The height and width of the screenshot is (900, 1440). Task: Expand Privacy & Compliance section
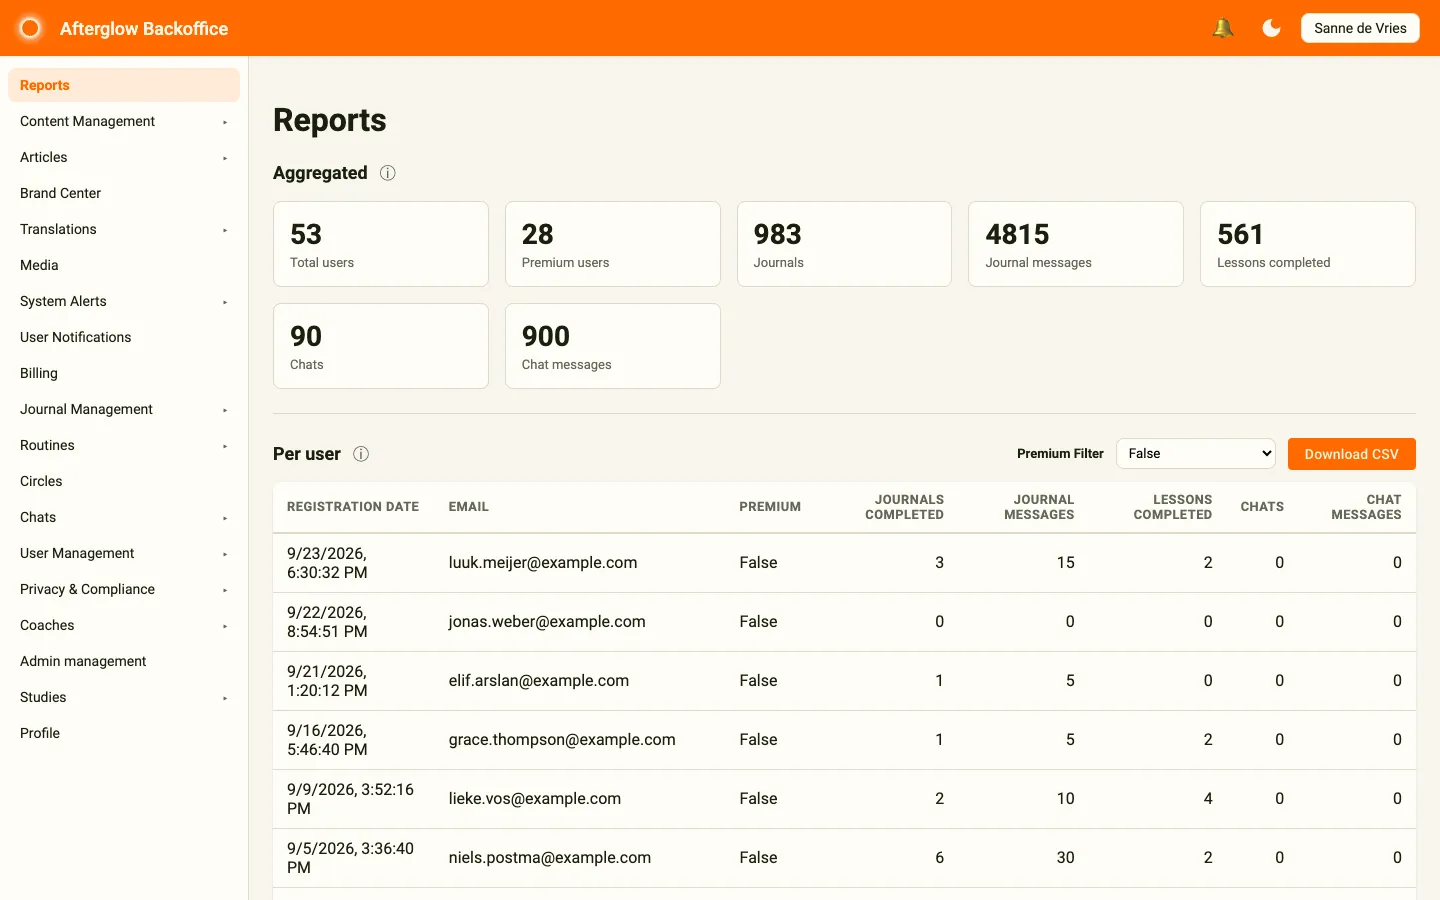pyautogui.click(x=124, y=589)
